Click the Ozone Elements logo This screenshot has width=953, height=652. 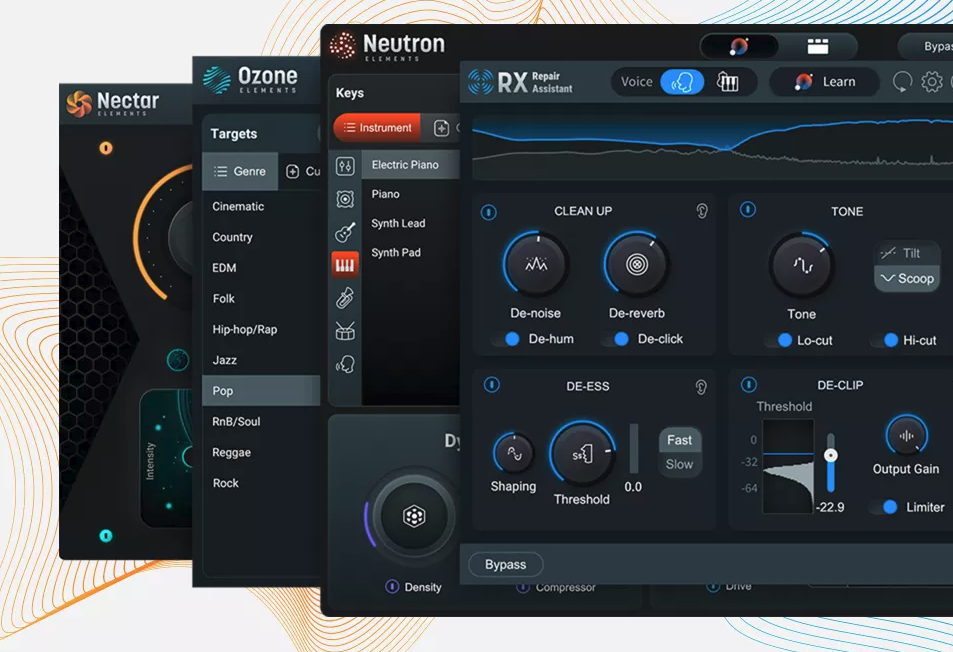(250, 80)
